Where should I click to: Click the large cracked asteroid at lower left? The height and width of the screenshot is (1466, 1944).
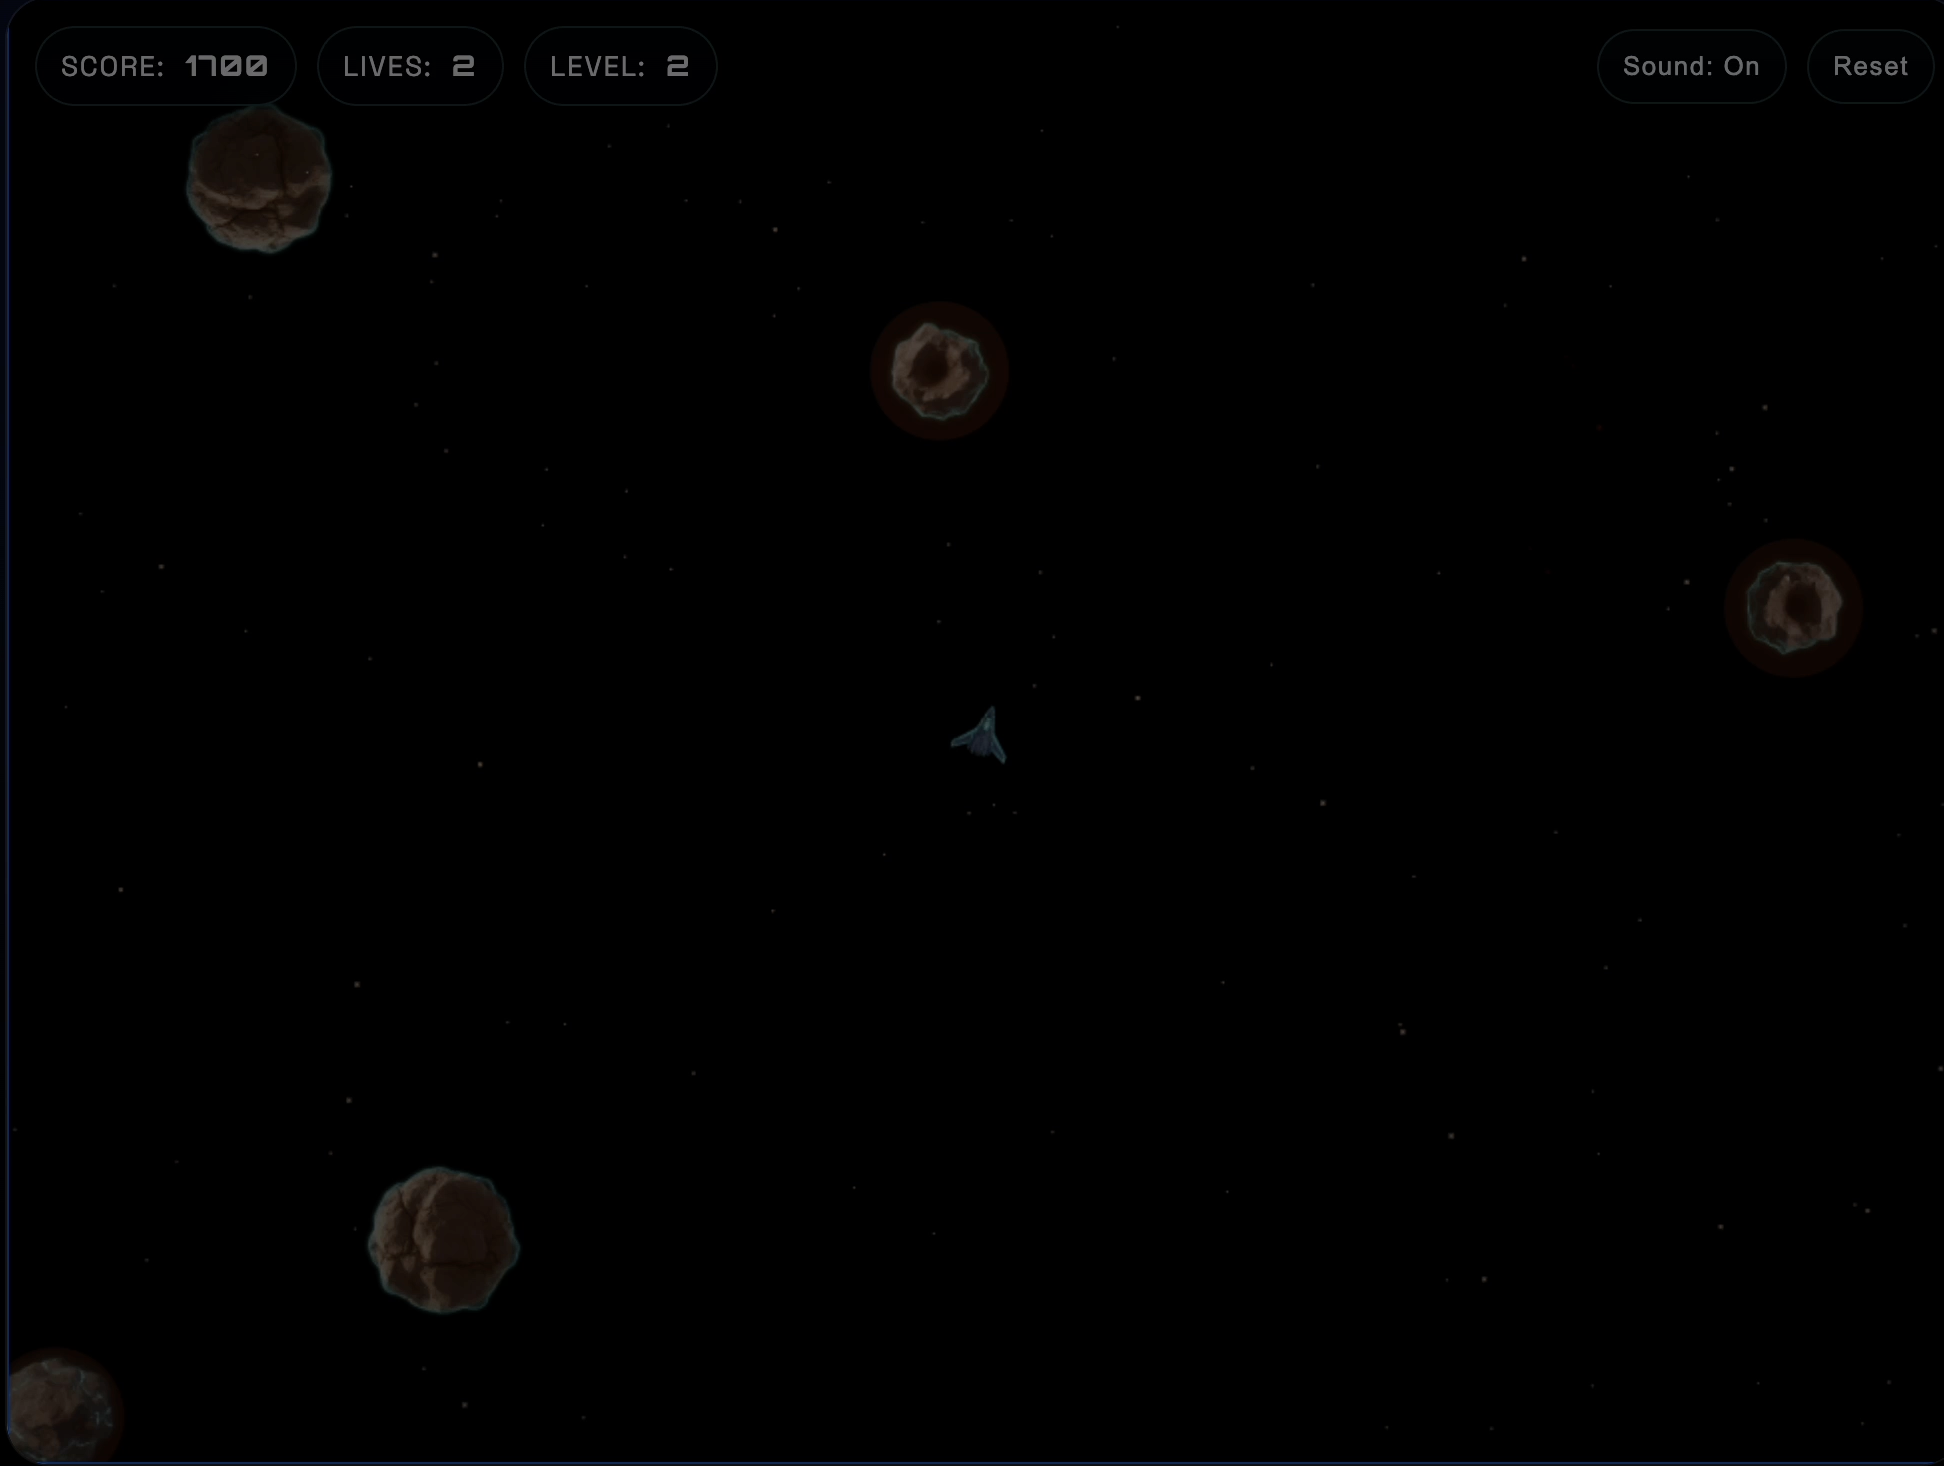(443, 1240)
